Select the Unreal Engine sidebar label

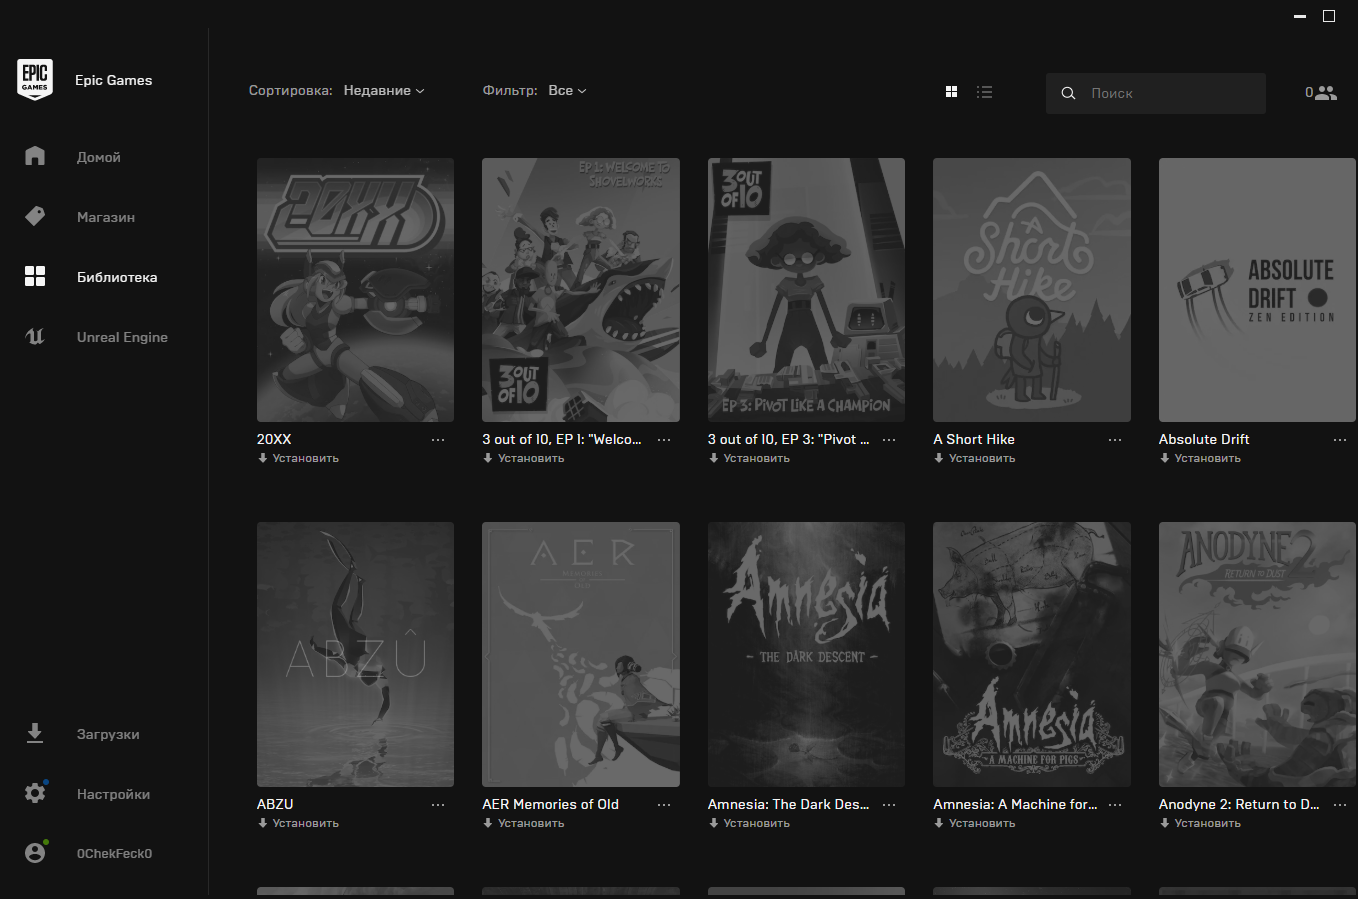tap(122, 337)
